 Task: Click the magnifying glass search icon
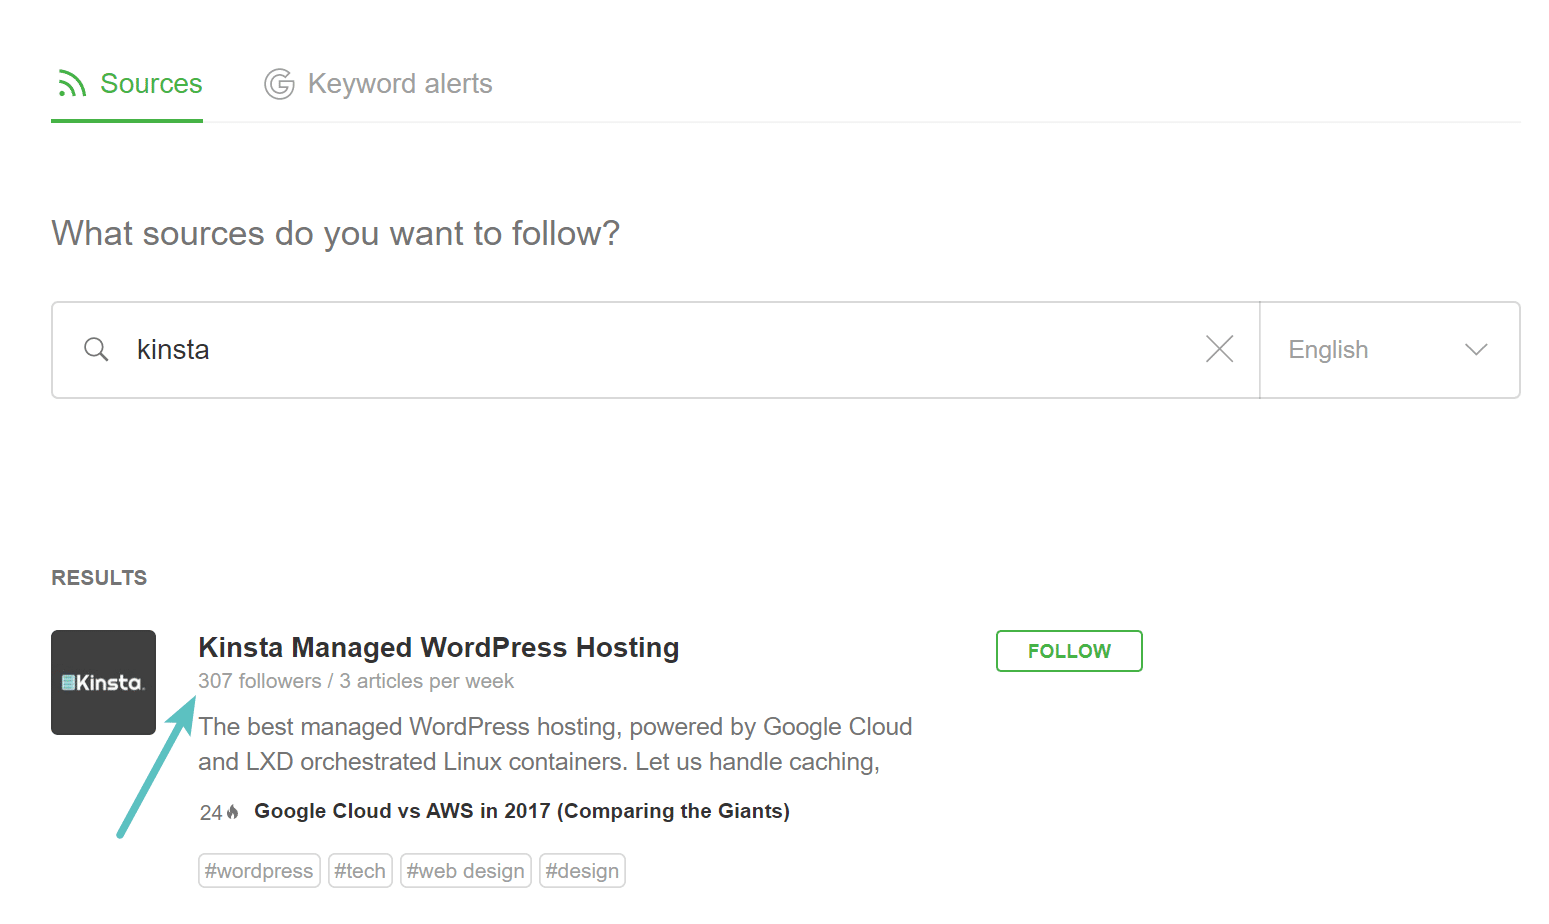pyautogui.click(x=96, y=349)
